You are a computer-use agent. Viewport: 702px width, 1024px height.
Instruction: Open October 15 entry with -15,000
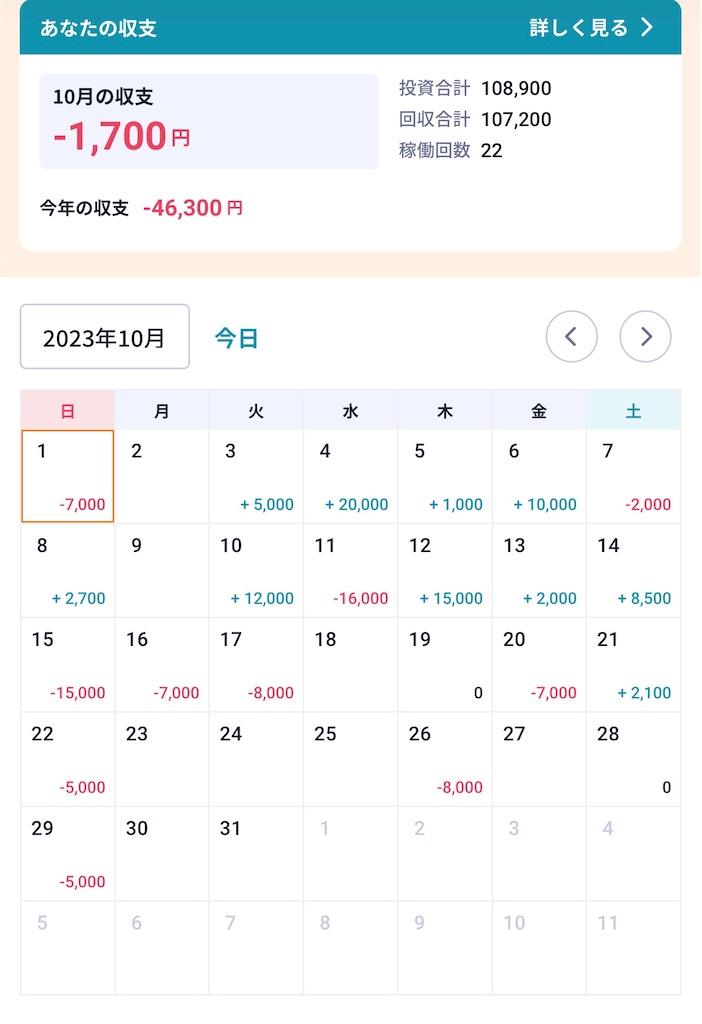[68, 665]
